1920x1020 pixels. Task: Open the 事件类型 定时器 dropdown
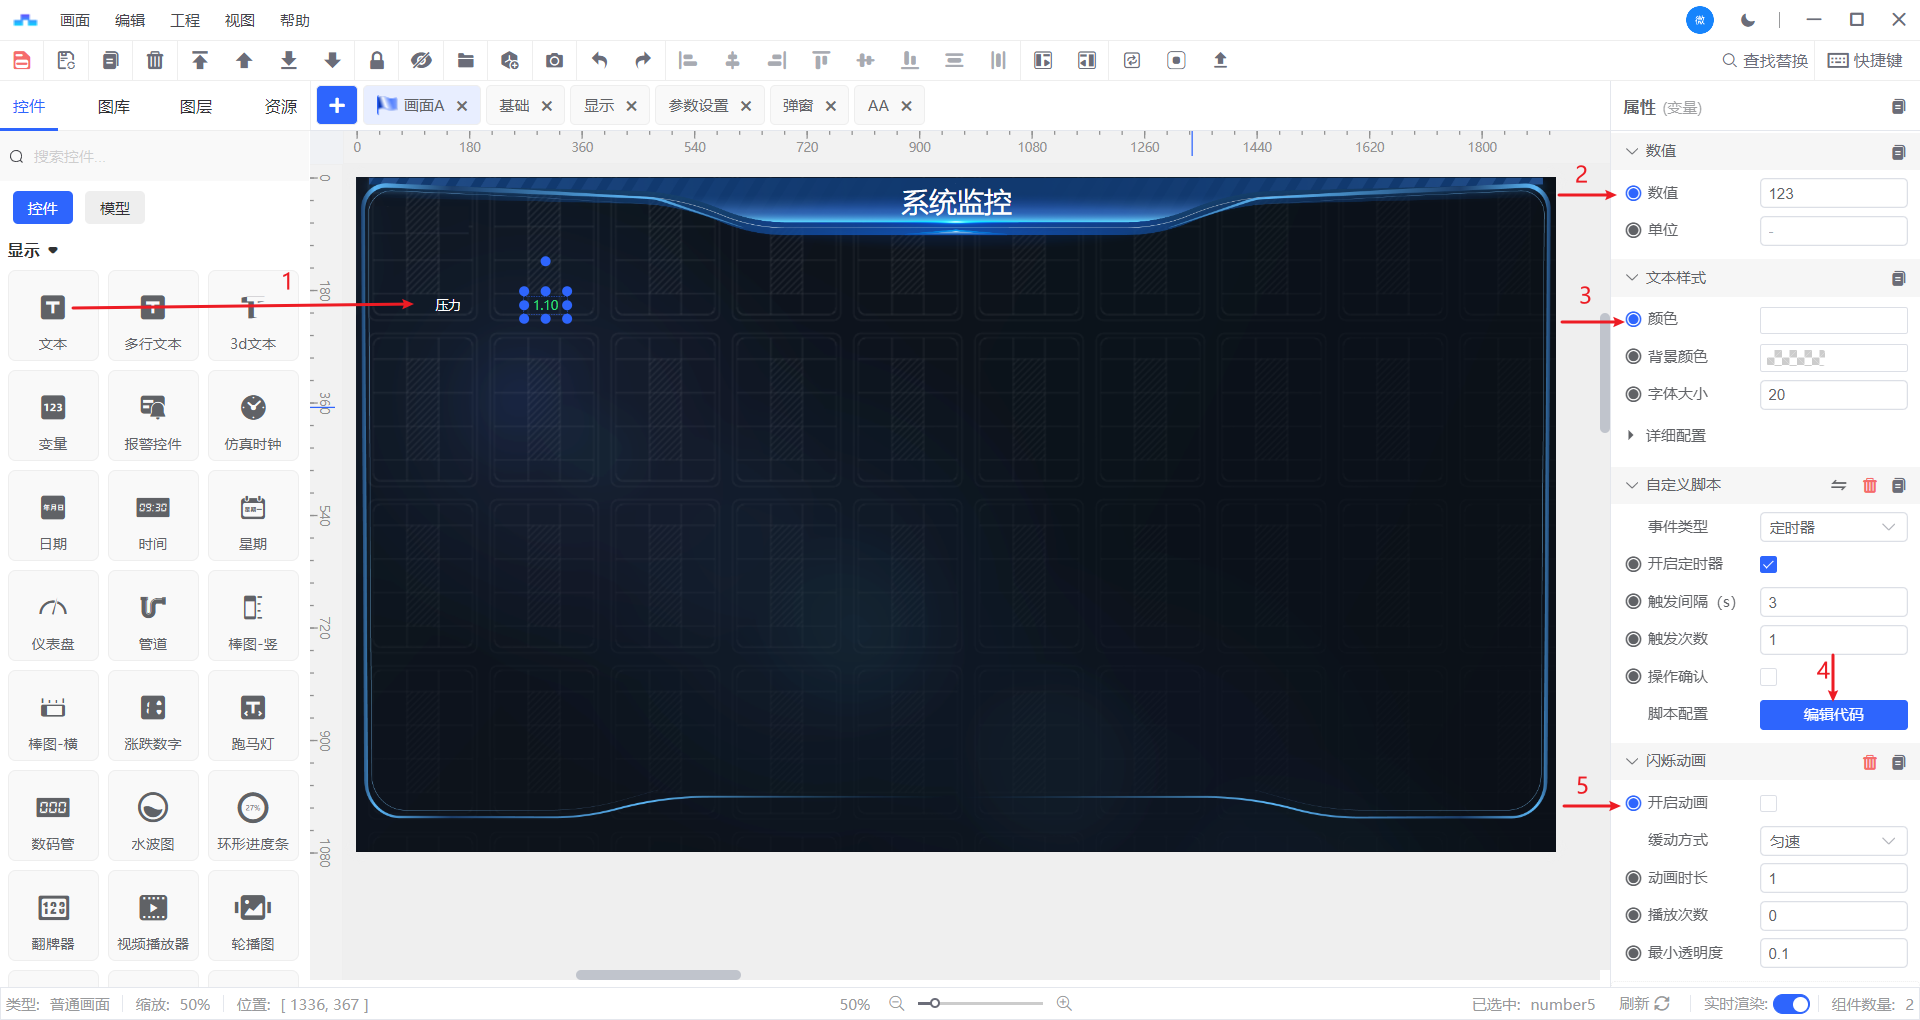(x=1832, y=527)
